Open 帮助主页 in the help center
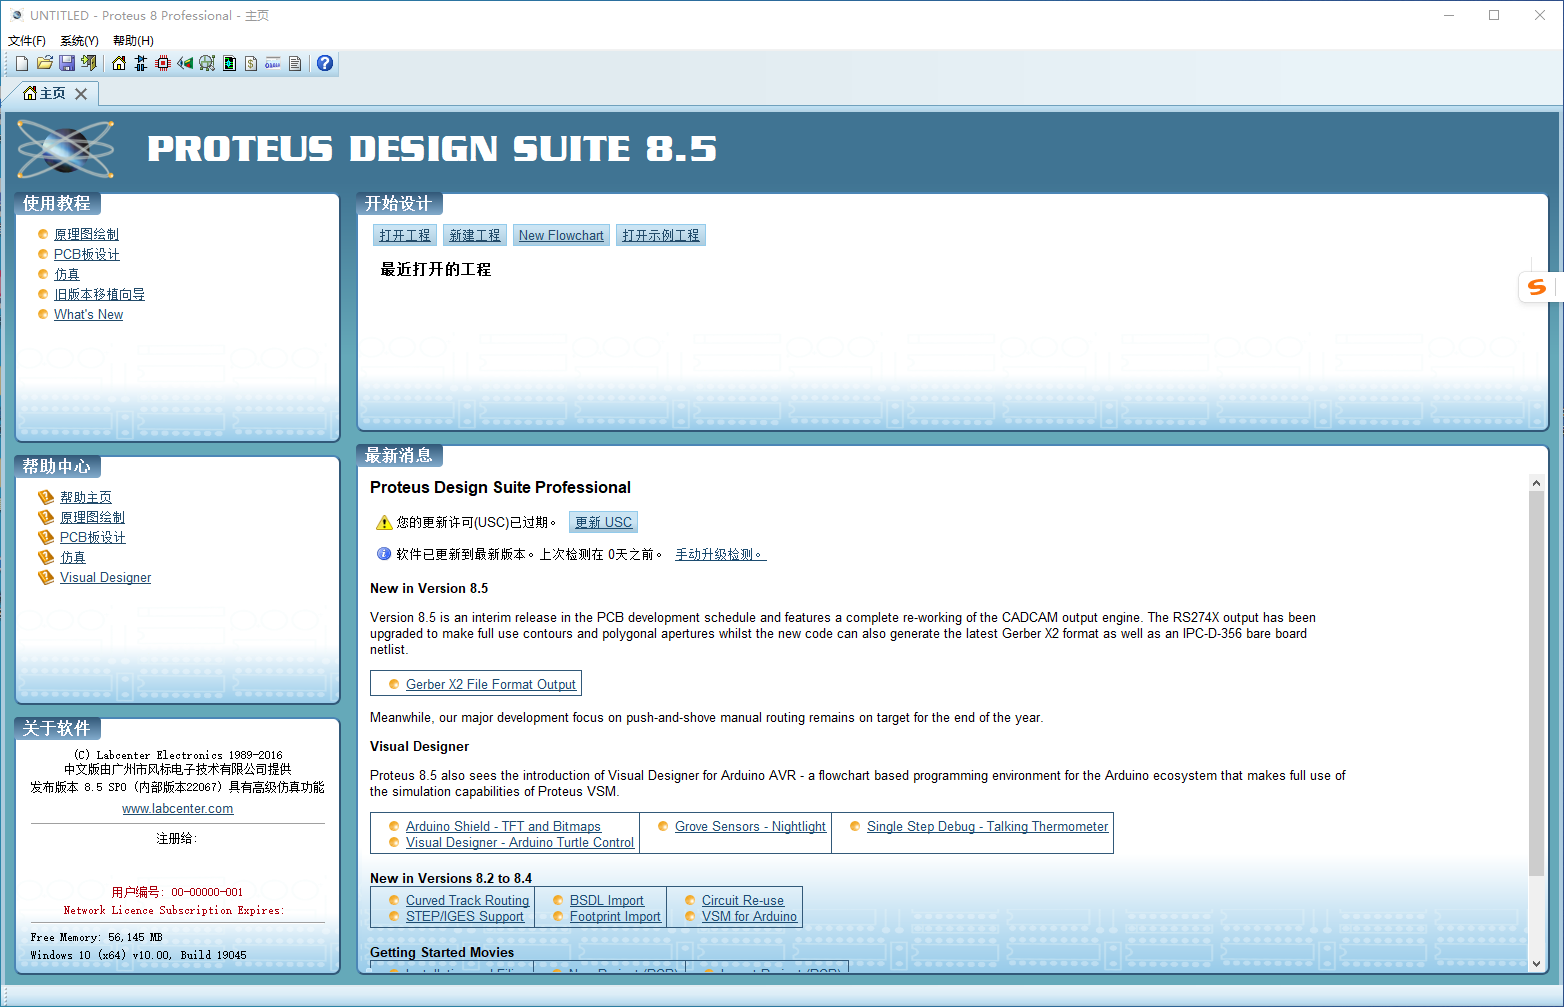The image size is (1564, 1007). point(86,497)
